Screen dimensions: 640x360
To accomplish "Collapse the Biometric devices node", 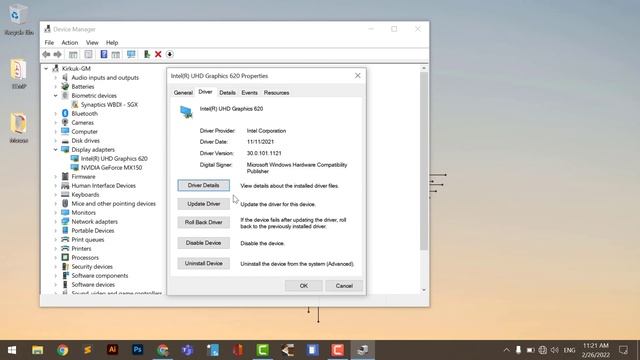I will [56, 96].
